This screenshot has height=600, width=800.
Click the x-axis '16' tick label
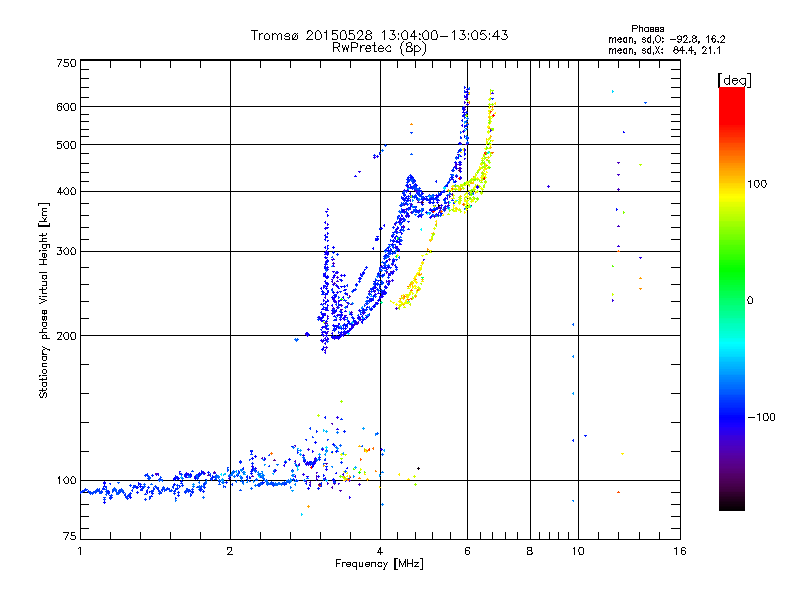pyautogui.click(x=680, y=551)
